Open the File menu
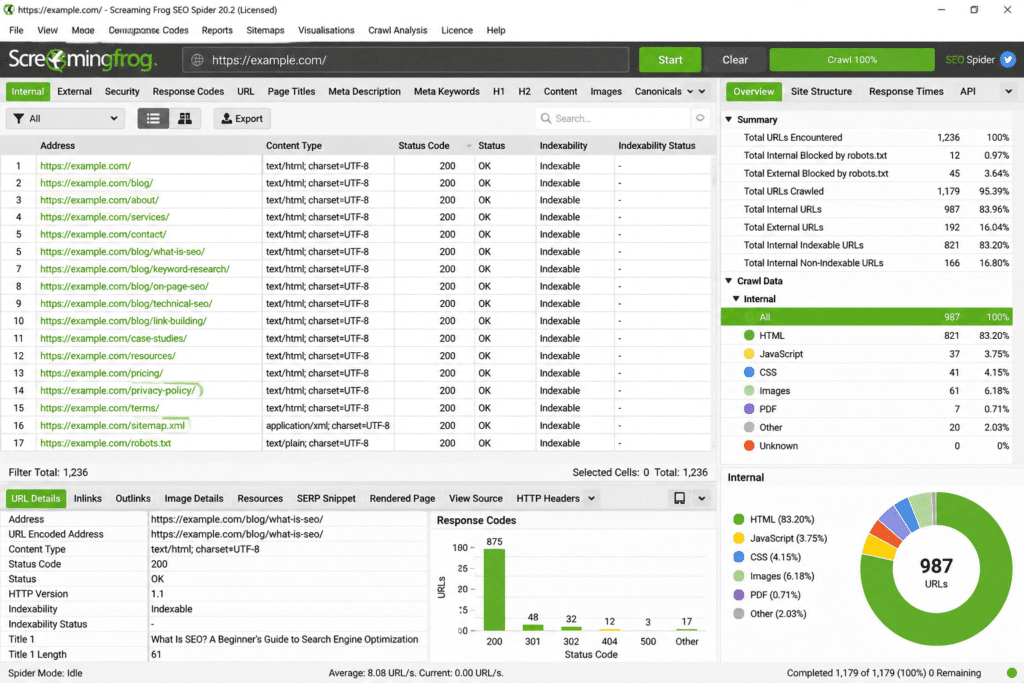The width and height of the screenshot is (1024, 683). (x=16, y=30)
